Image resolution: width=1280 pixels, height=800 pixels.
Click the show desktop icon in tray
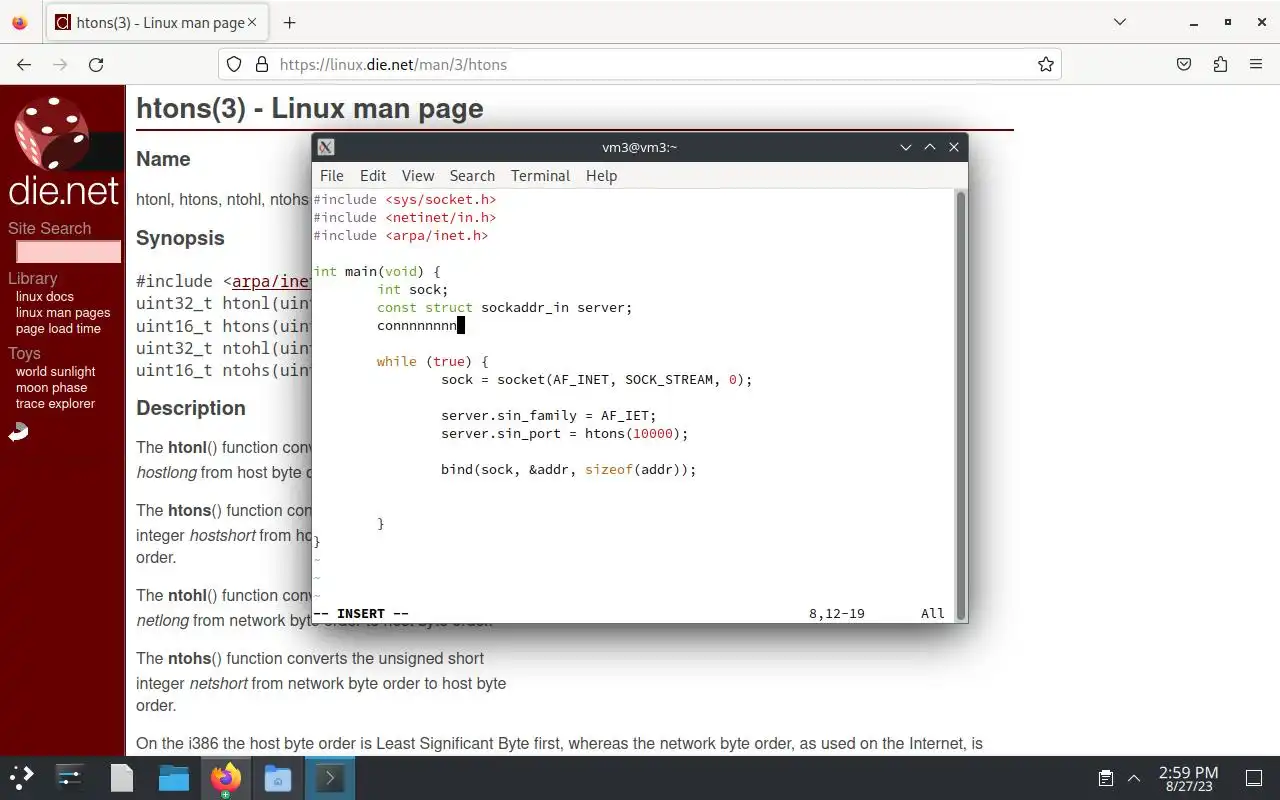point(1253,778)
